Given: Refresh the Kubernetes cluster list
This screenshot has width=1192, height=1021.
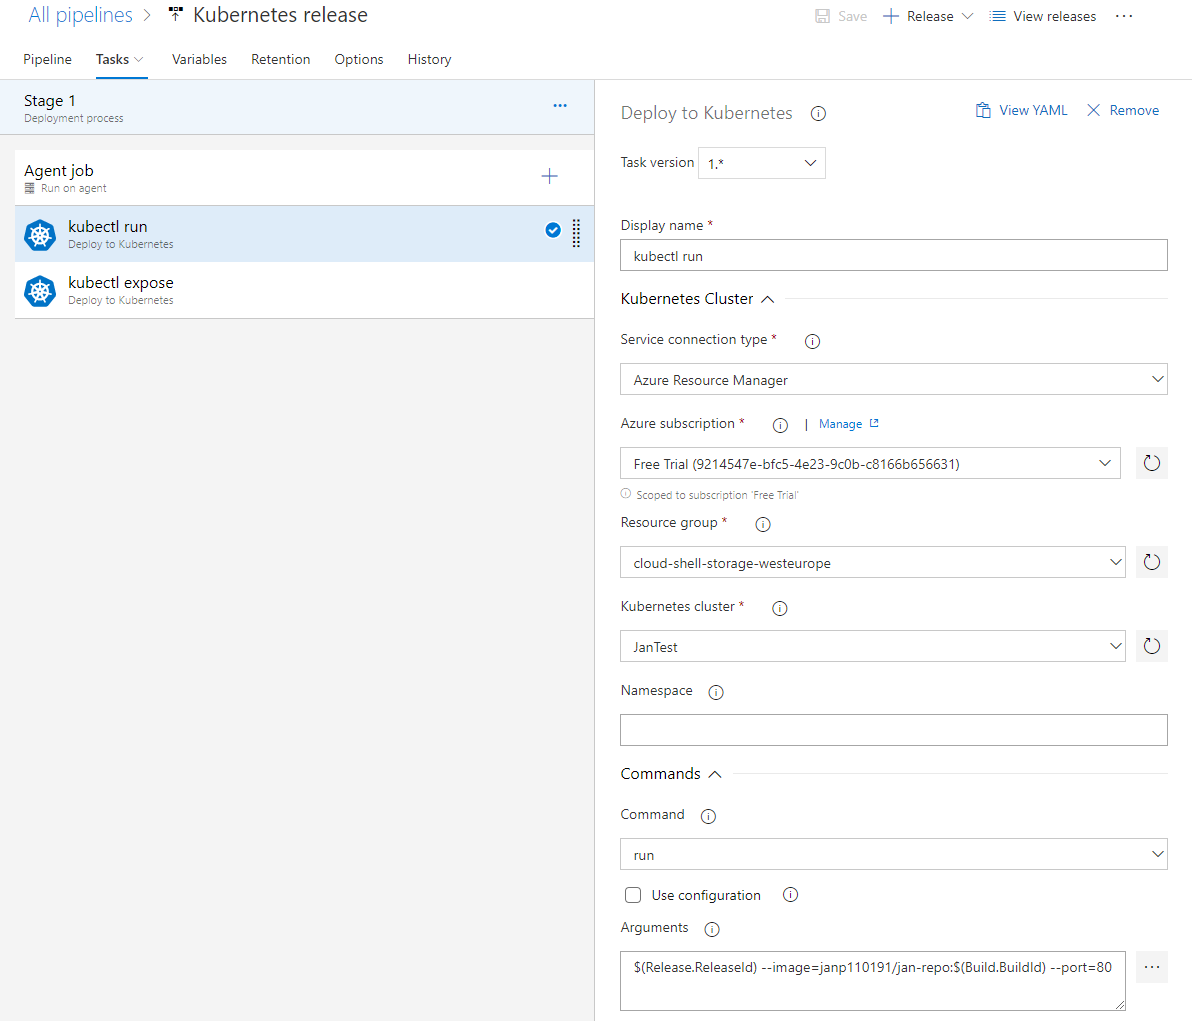Looking at the screenshot, I should click(1152, 646).
